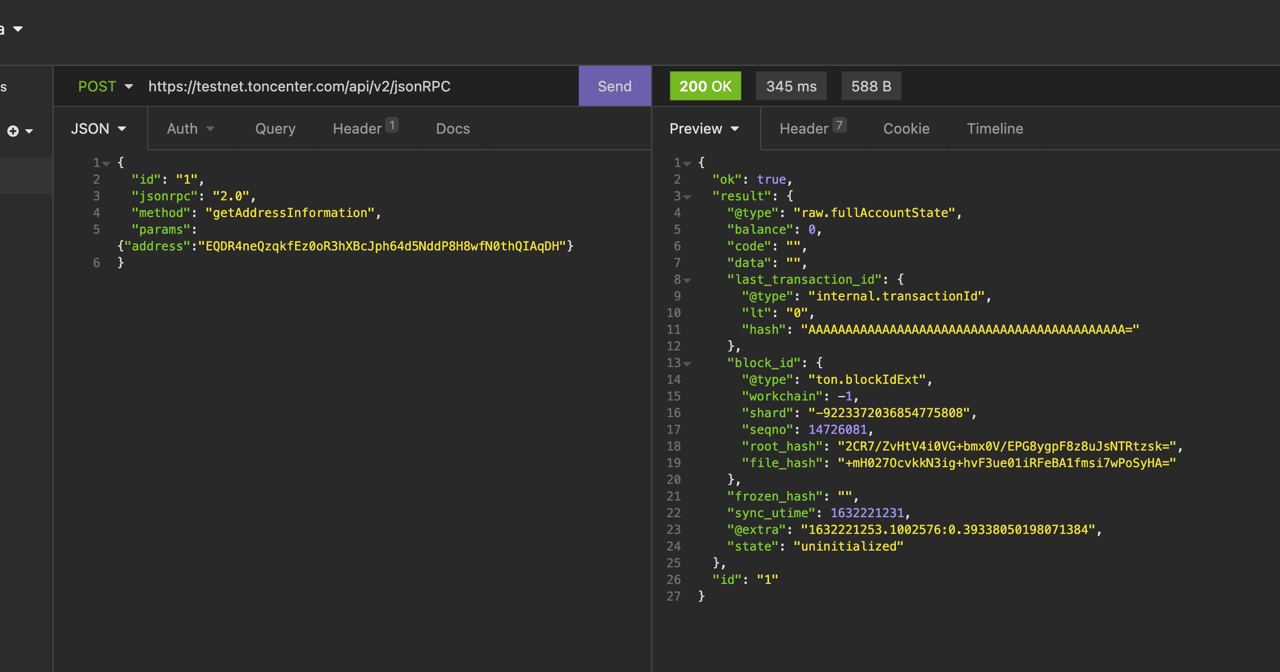Click the file_hash value starting with +mH027
The height and width of the screenshot is (672, 1280).
(x=1007, y=463)
